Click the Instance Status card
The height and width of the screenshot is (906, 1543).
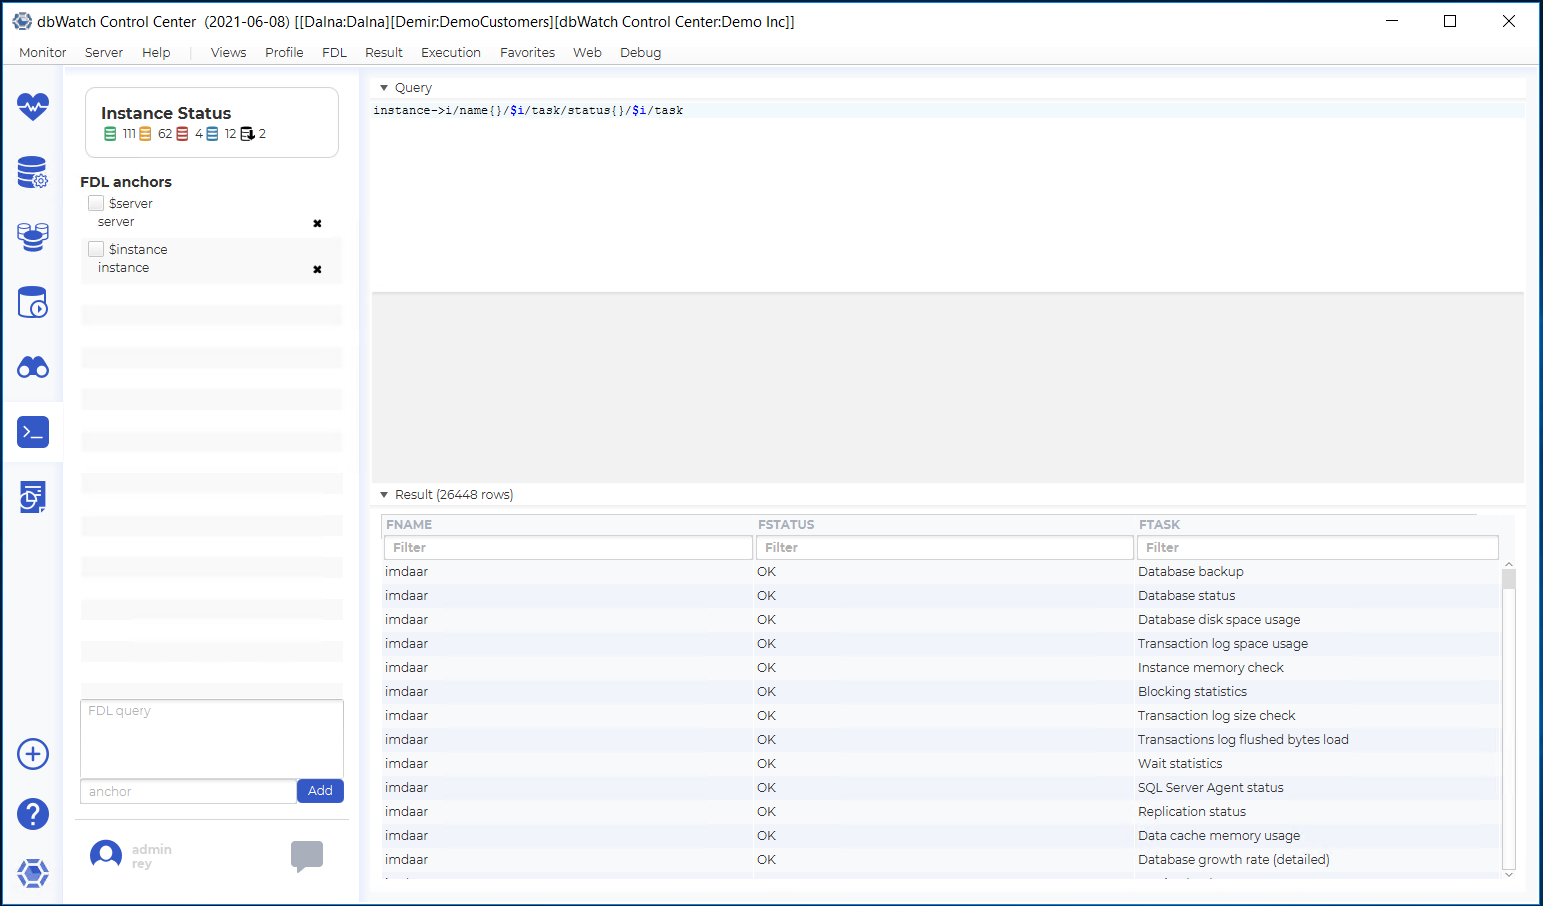212,122
